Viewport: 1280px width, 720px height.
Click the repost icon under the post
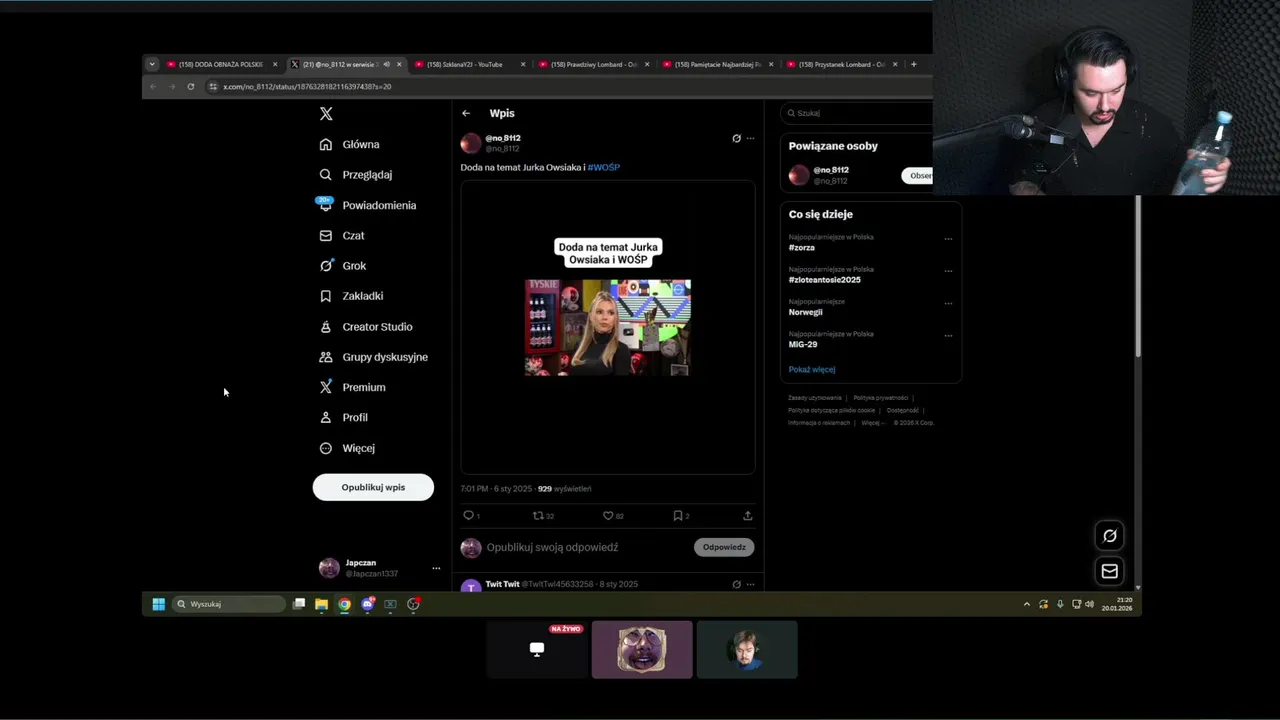pyautogui.click(x=538, y=516)
